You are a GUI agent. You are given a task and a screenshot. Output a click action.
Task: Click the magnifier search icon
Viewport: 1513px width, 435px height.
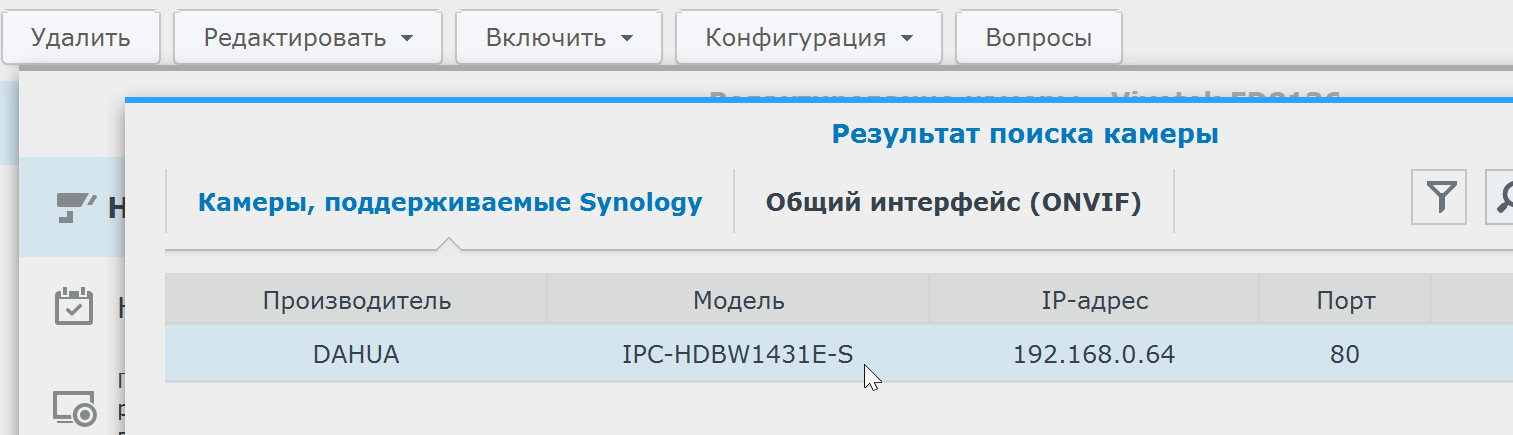tap(1501, 198)
